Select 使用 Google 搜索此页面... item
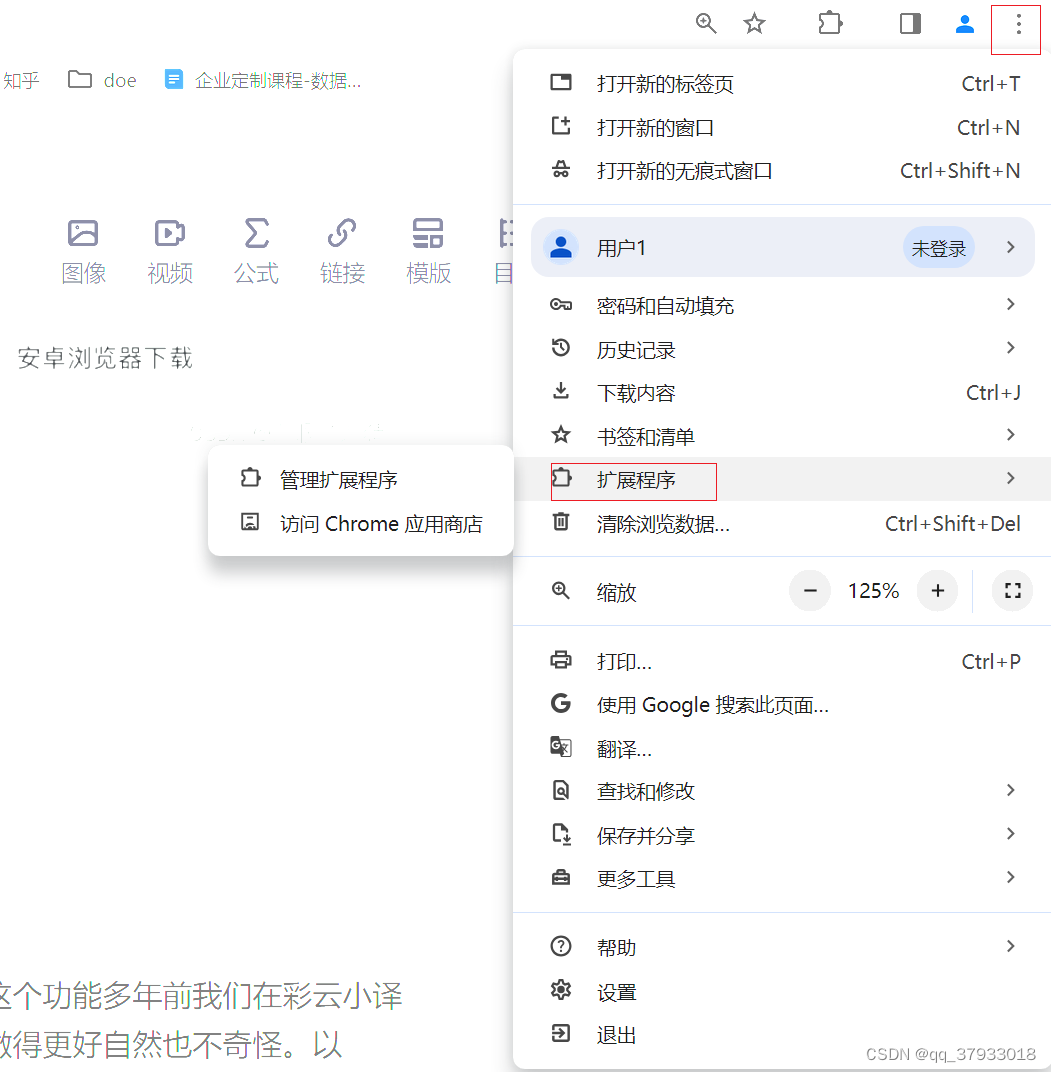This screenshot has width=1051, height=1072. (782, 704)
